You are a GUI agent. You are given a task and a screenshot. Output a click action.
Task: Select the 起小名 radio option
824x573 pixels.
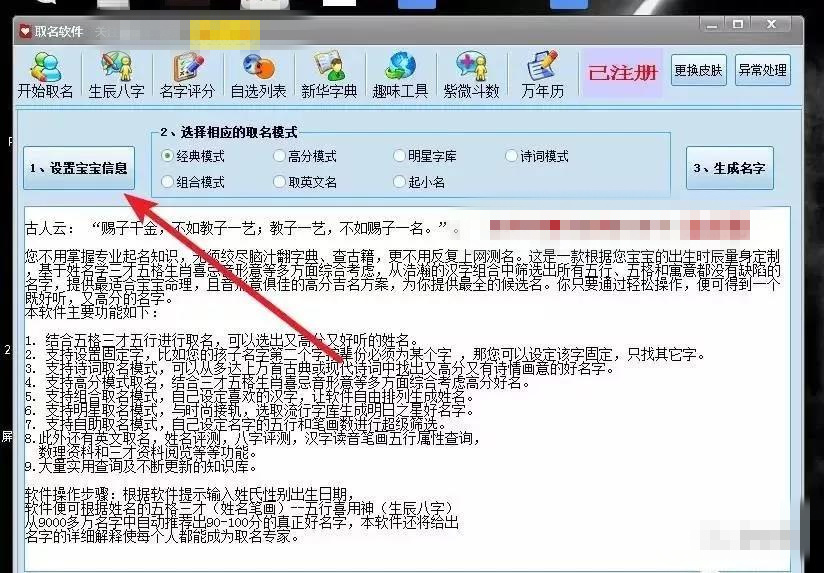(419, 182)
